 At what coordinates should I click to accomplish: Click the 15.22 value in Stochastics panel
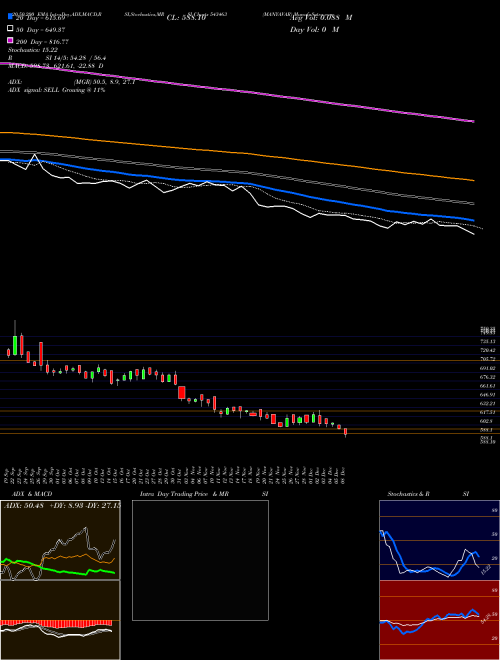(485, 570)
